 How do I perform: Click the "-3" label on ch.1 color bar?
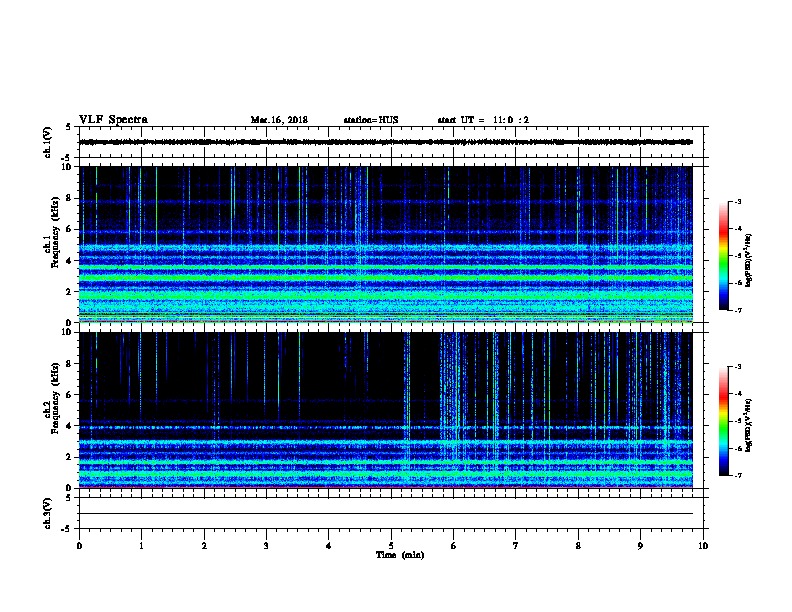[x=737, y=201]
